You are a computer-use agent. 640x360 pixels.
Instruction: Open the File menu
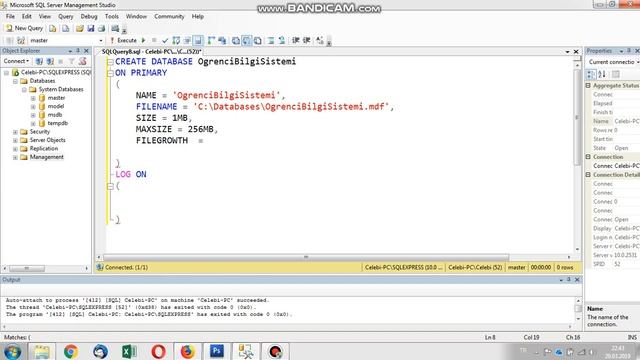[10, 16]
